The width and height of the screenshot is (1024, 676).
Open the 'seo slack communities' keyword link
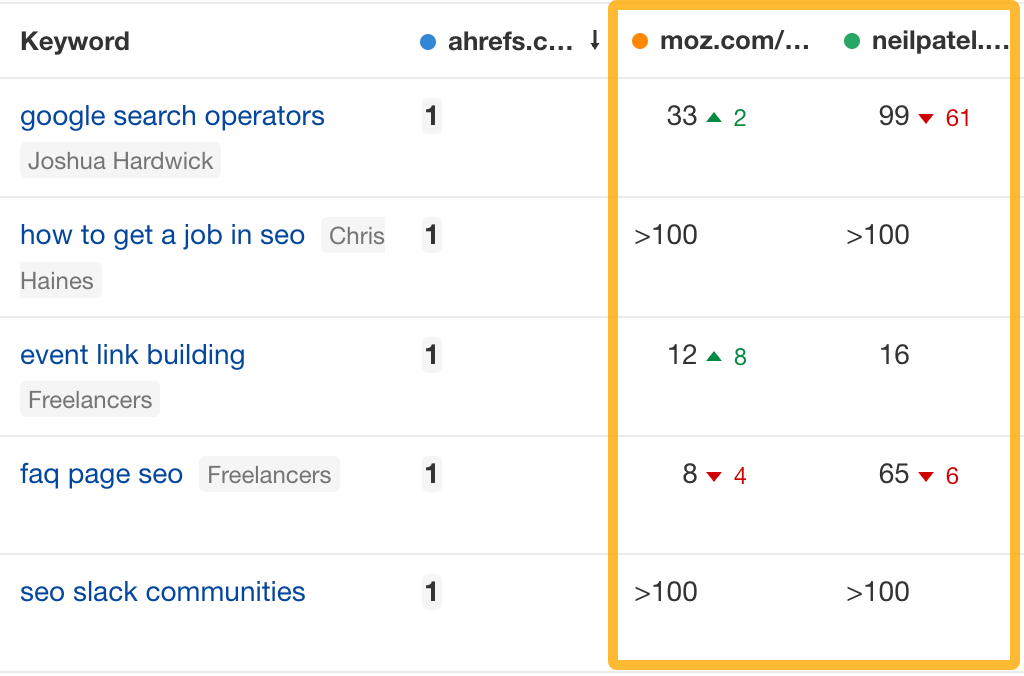pos(162,591)
